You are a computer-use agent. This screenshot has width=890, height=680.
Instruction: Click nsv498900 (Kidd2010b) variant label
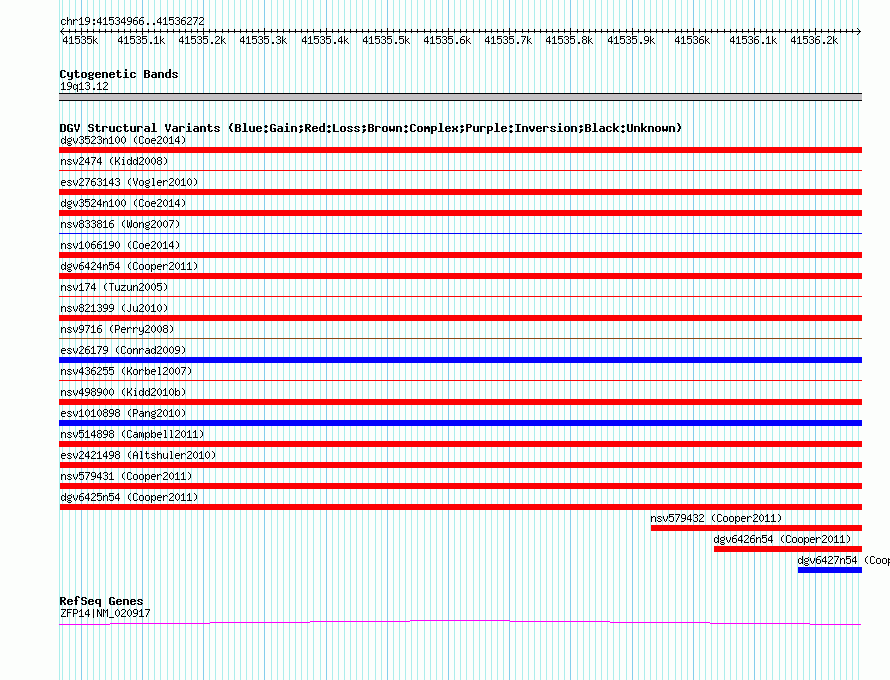(x=123, y=392)
